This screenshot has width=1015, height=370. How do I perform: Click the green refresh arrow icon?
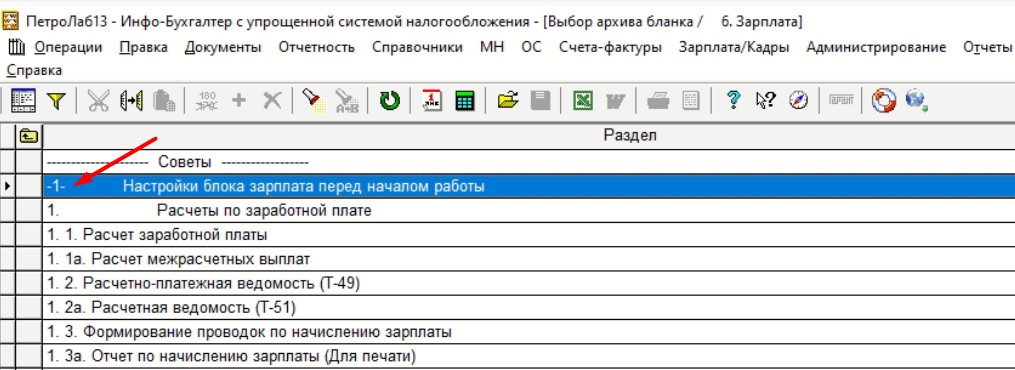pyautogui.click(x=390, y=101)
